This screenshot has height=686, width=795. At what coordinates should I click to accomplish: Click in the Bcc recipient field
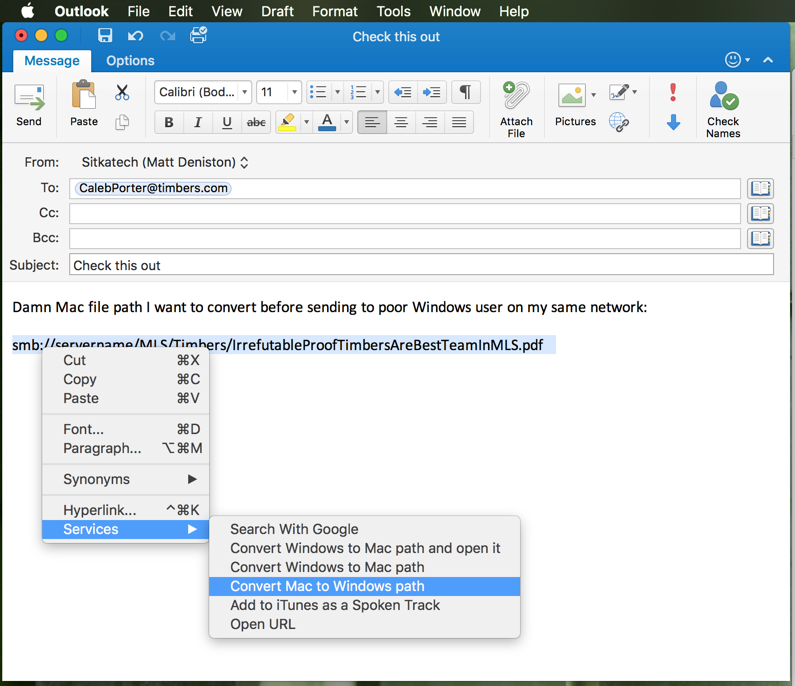pyautogui.click(x=405, y=238)
